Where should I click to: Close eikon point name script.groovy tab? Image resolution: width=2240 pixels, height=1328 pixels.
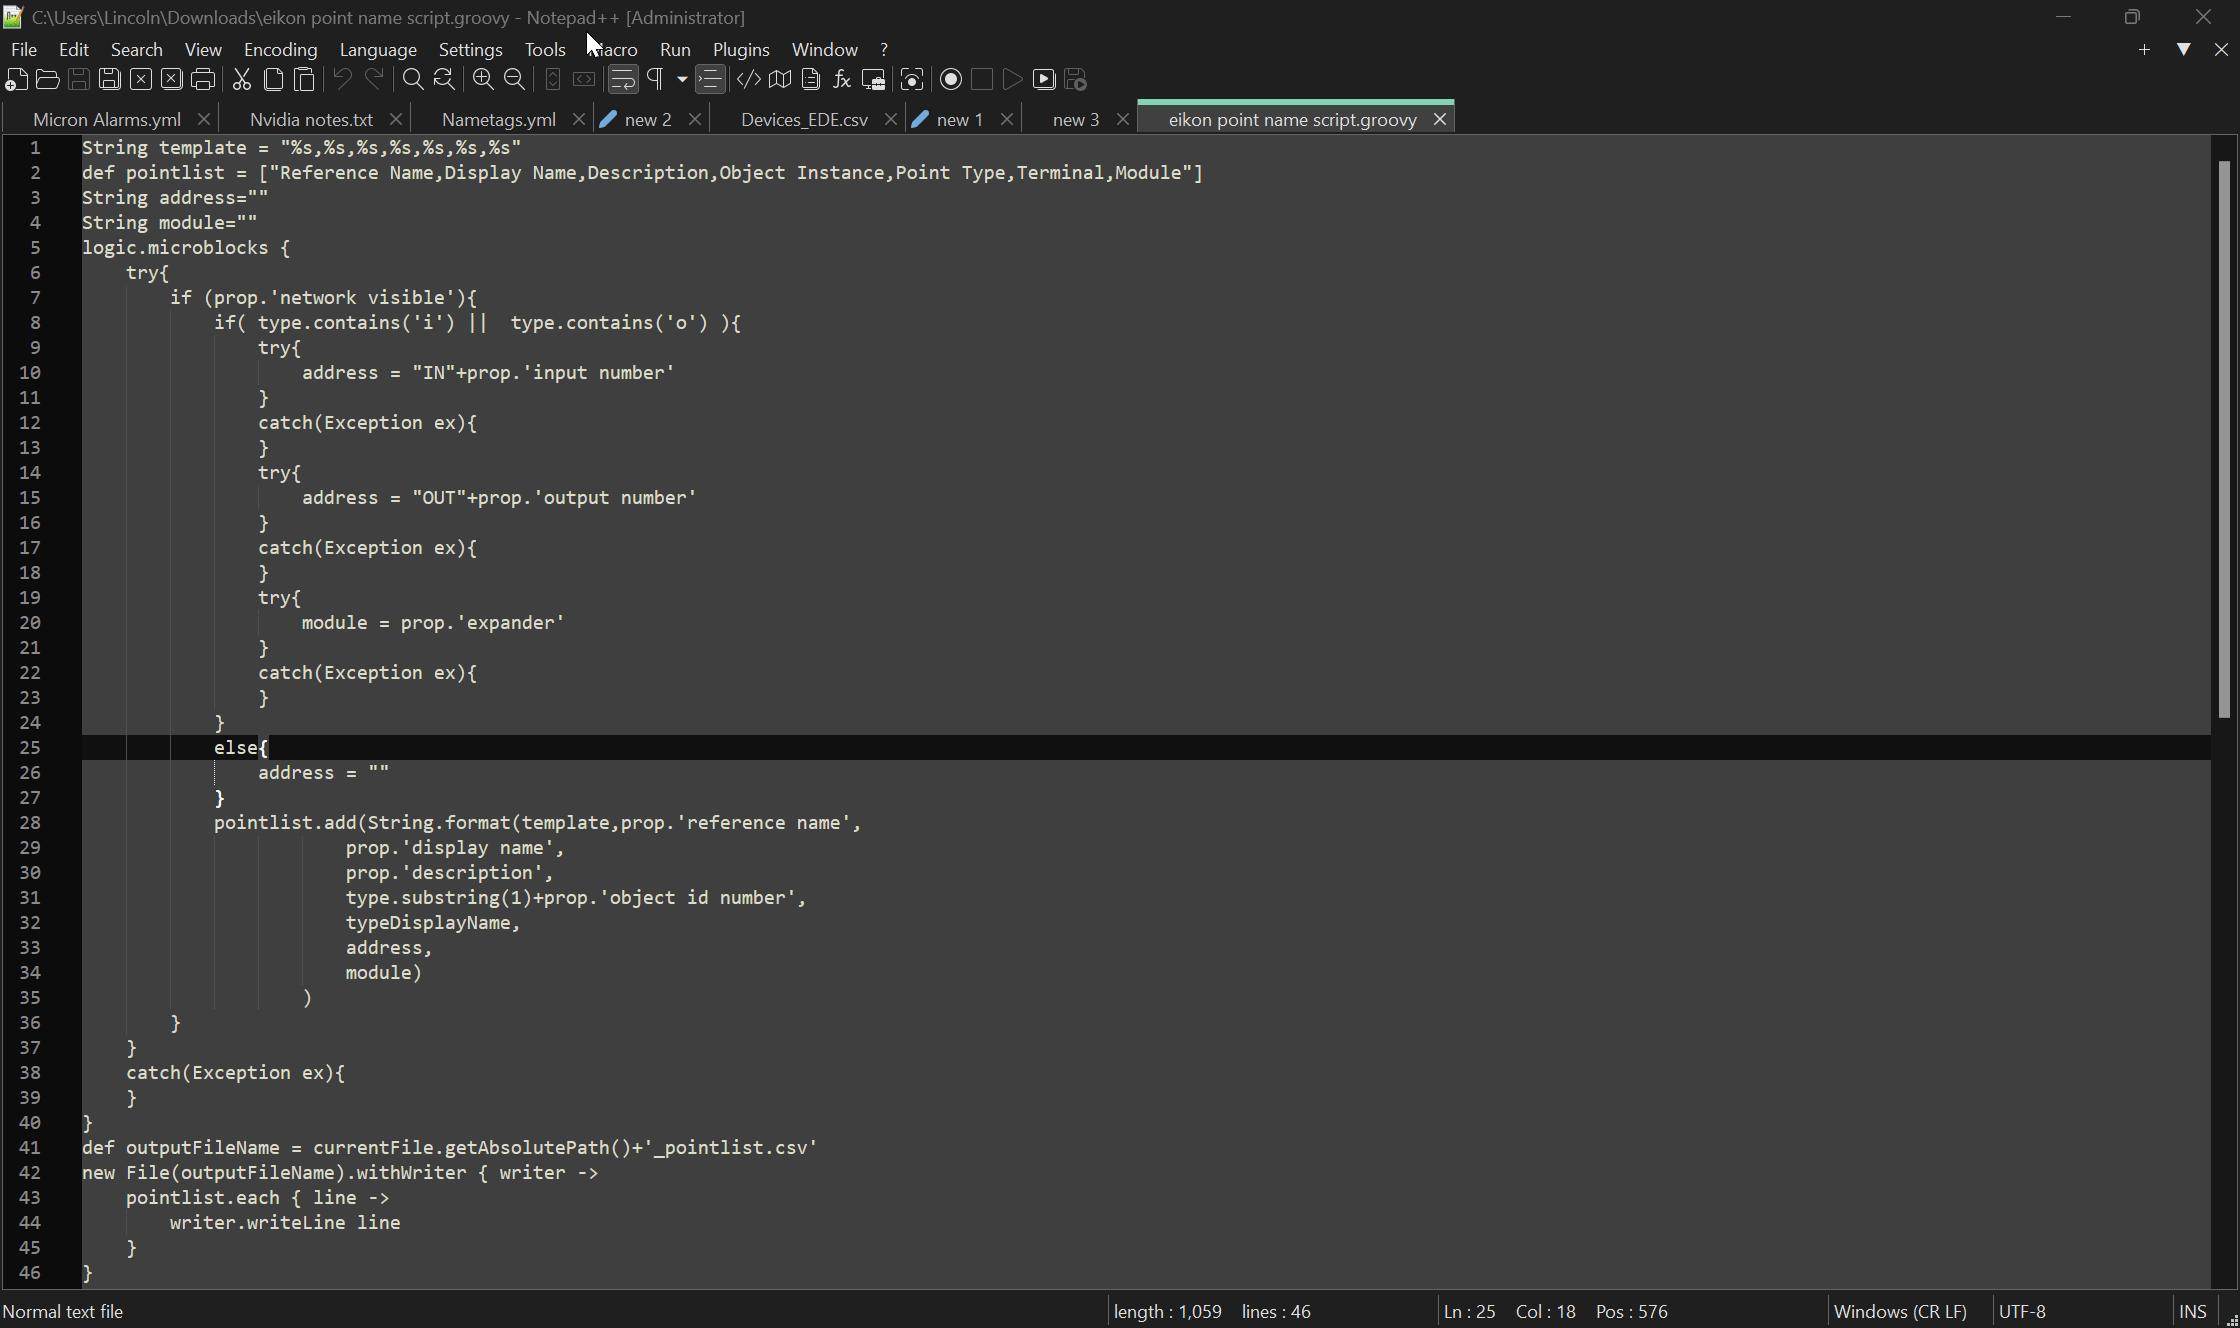click(1440, 119)
